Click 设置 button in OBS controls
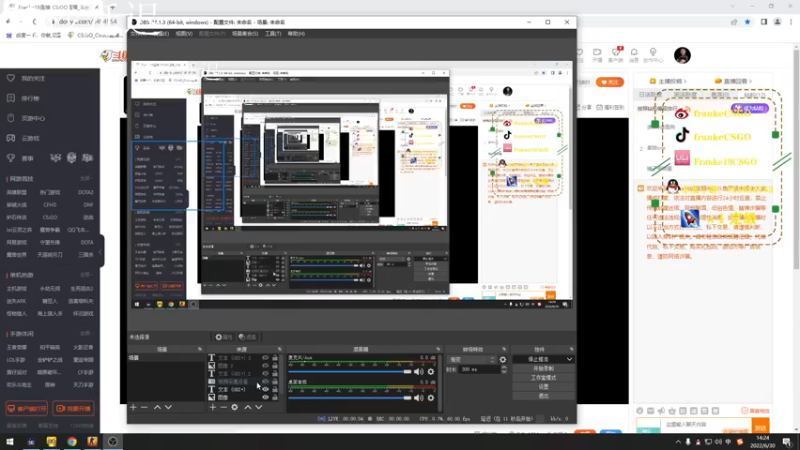Image resolution: width=800 pixels, height=450 pixels. (x=543, y=387)
